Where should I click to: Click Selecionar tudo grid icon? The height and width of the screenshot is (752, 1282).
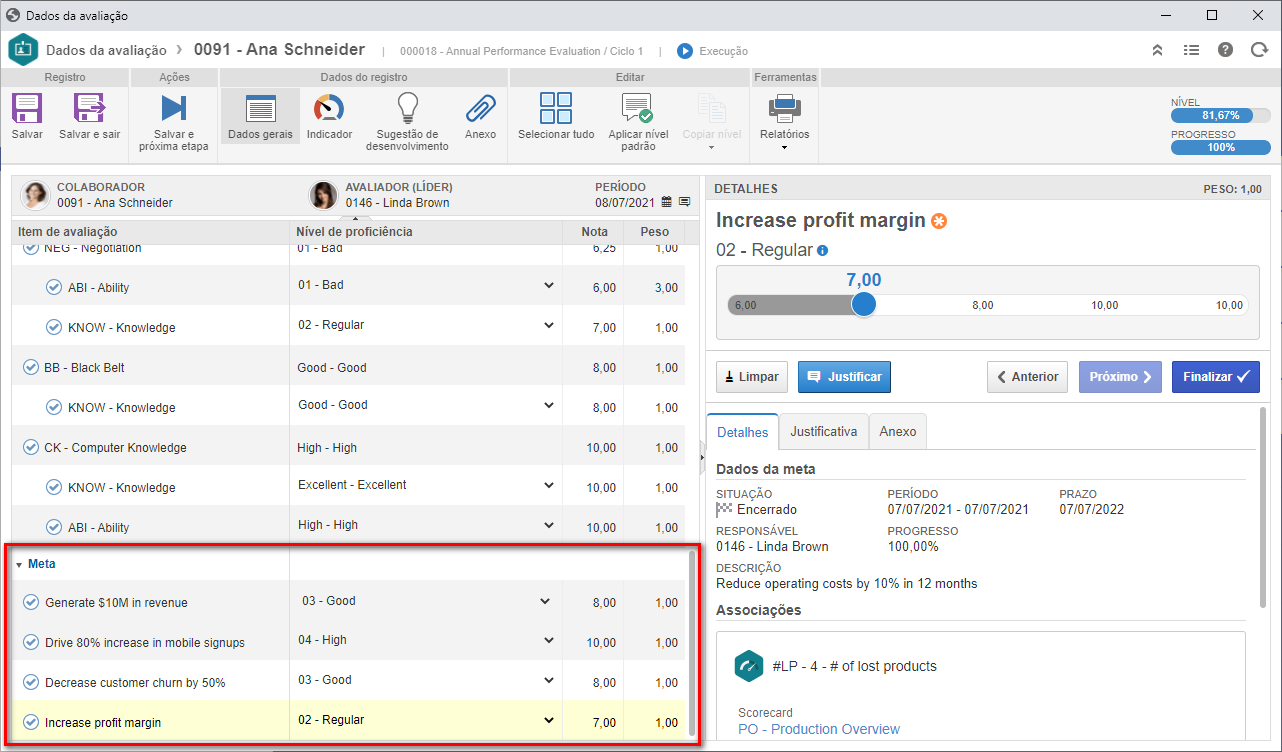click(x=556, y=108)
